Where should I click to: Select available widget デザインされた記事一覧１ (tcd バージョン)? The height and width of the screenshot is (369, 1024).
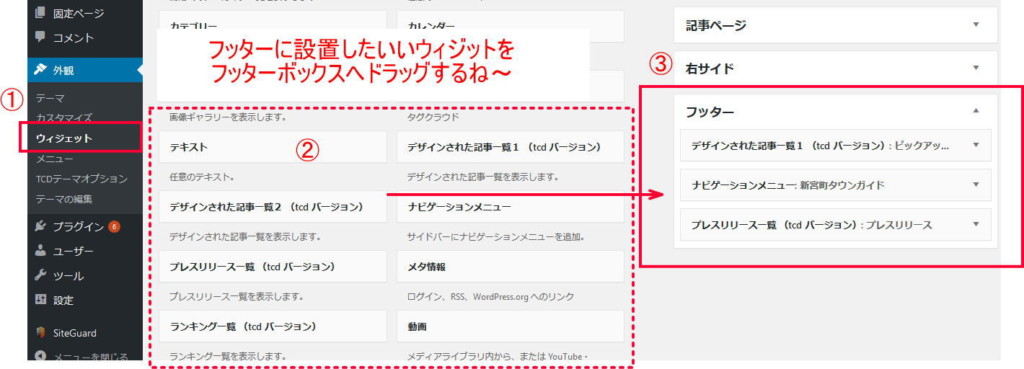(x=510, y=148)
